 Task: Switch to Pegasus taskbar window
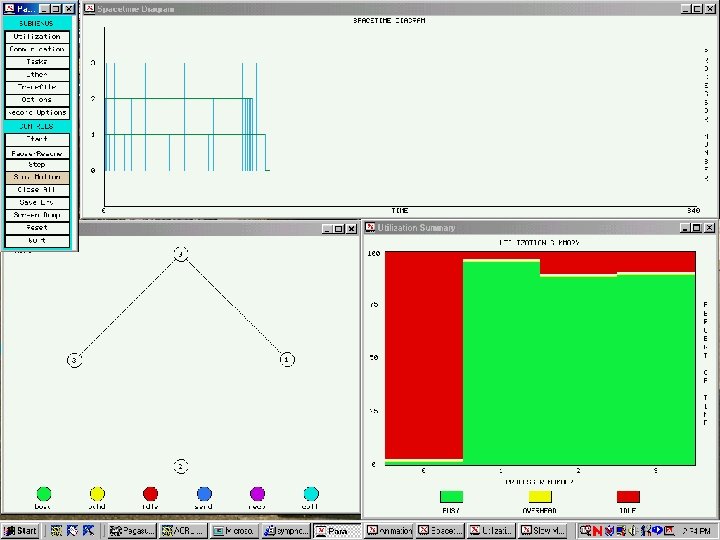131,531
